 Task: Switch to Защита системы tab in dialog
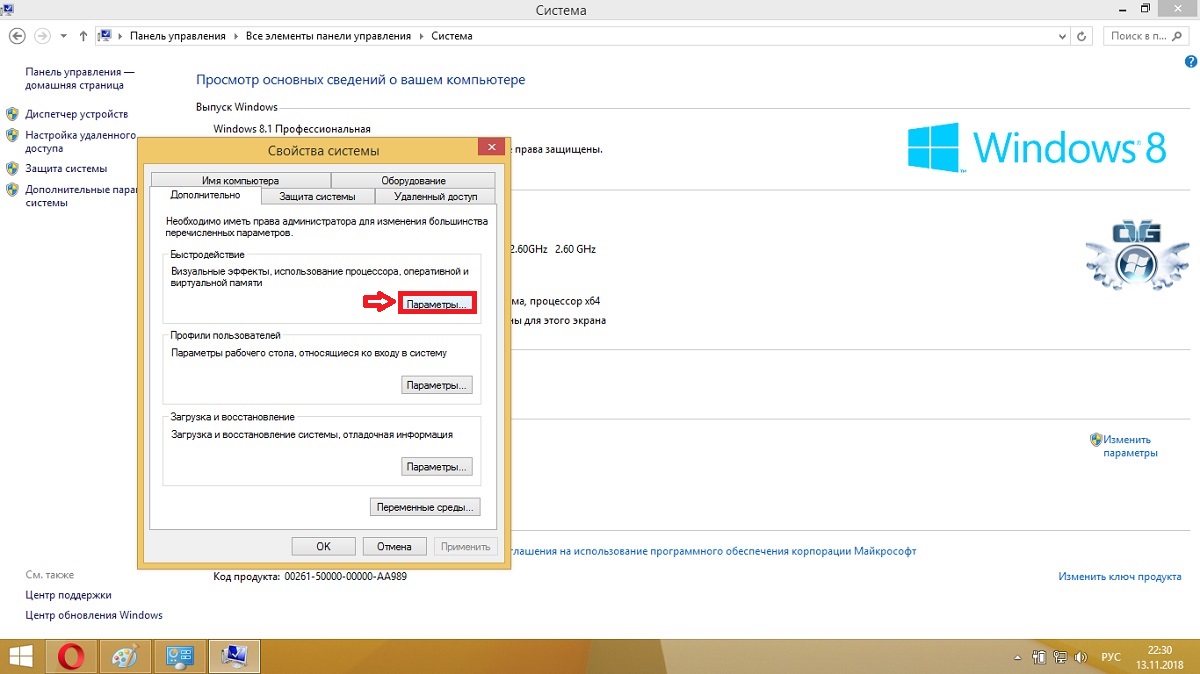(x=317, y=196)
